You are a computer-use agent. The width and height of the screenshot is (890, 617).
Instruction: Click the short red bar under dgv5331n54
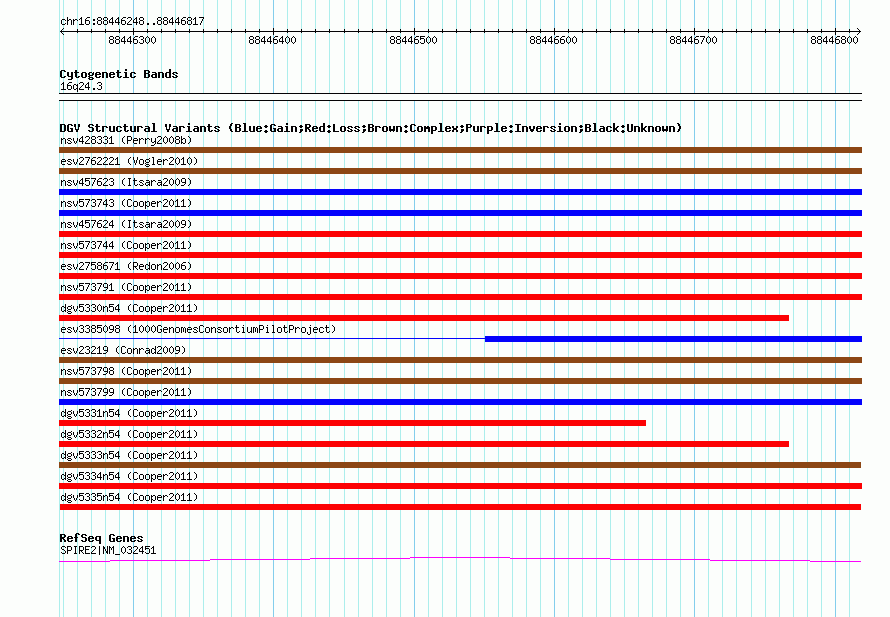point(352,423)
